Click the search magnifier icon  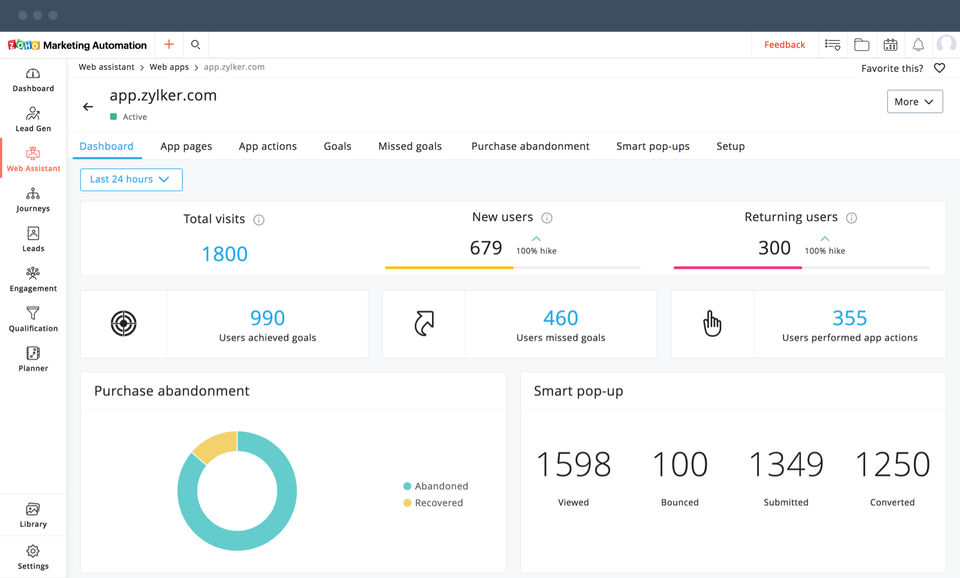click(195, 44)
